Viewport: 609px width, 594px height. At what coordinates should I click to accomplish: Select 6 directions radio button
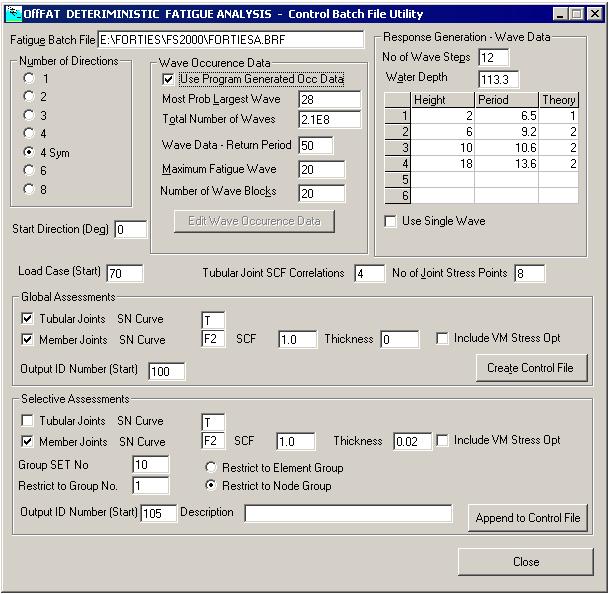pyautogui.click(x=29, y=170)
